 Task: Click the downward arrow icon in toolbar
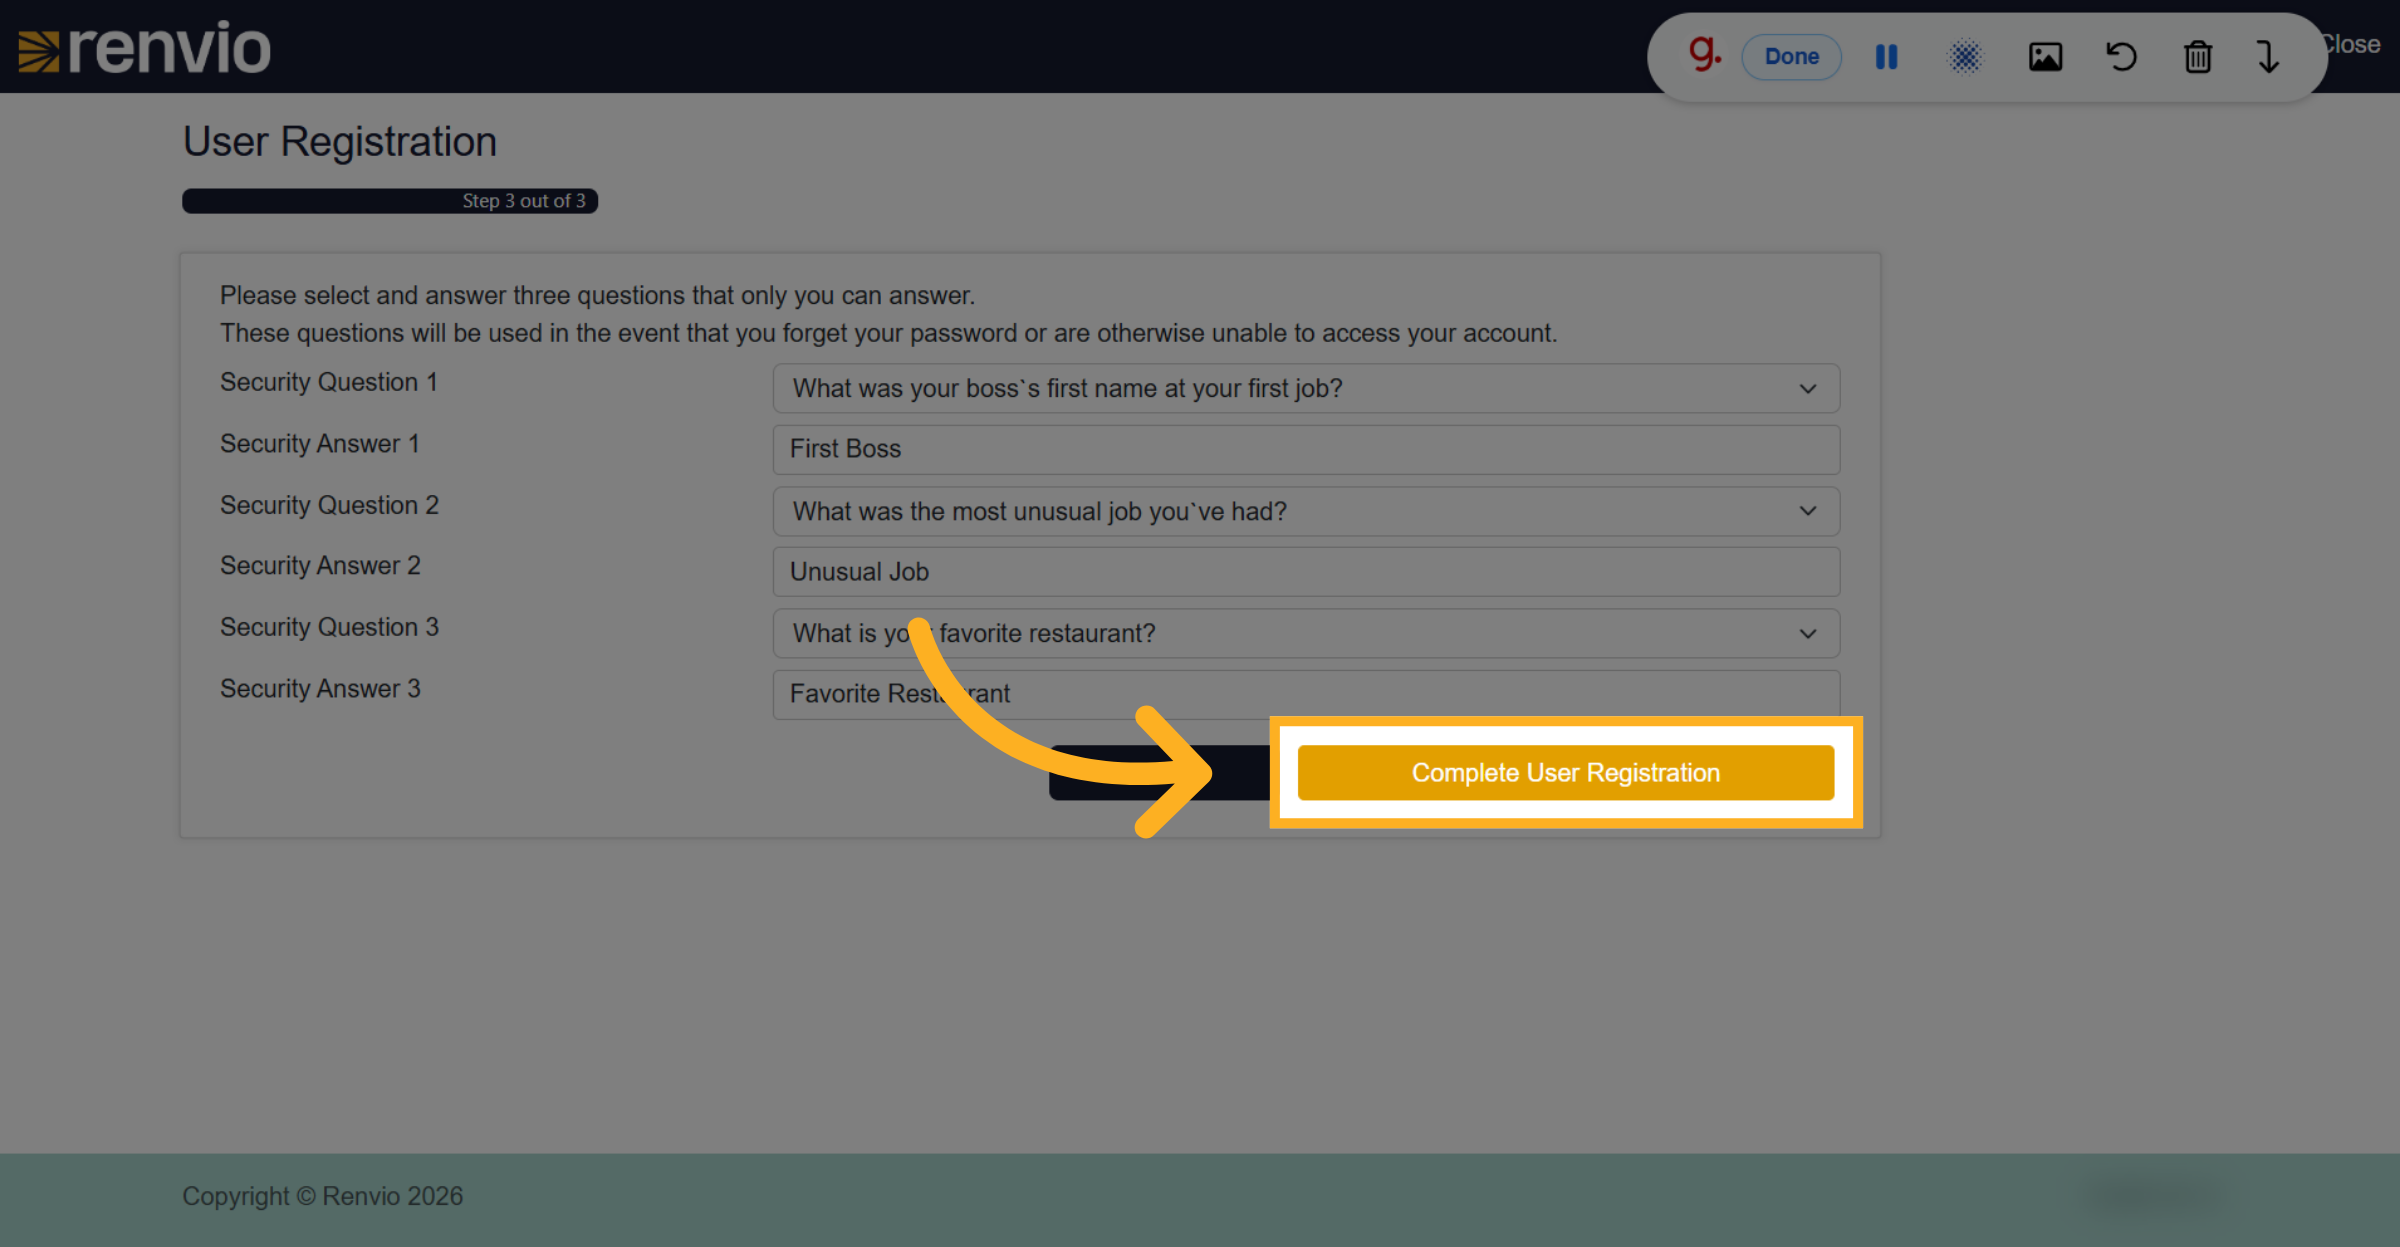point(2268,57)
